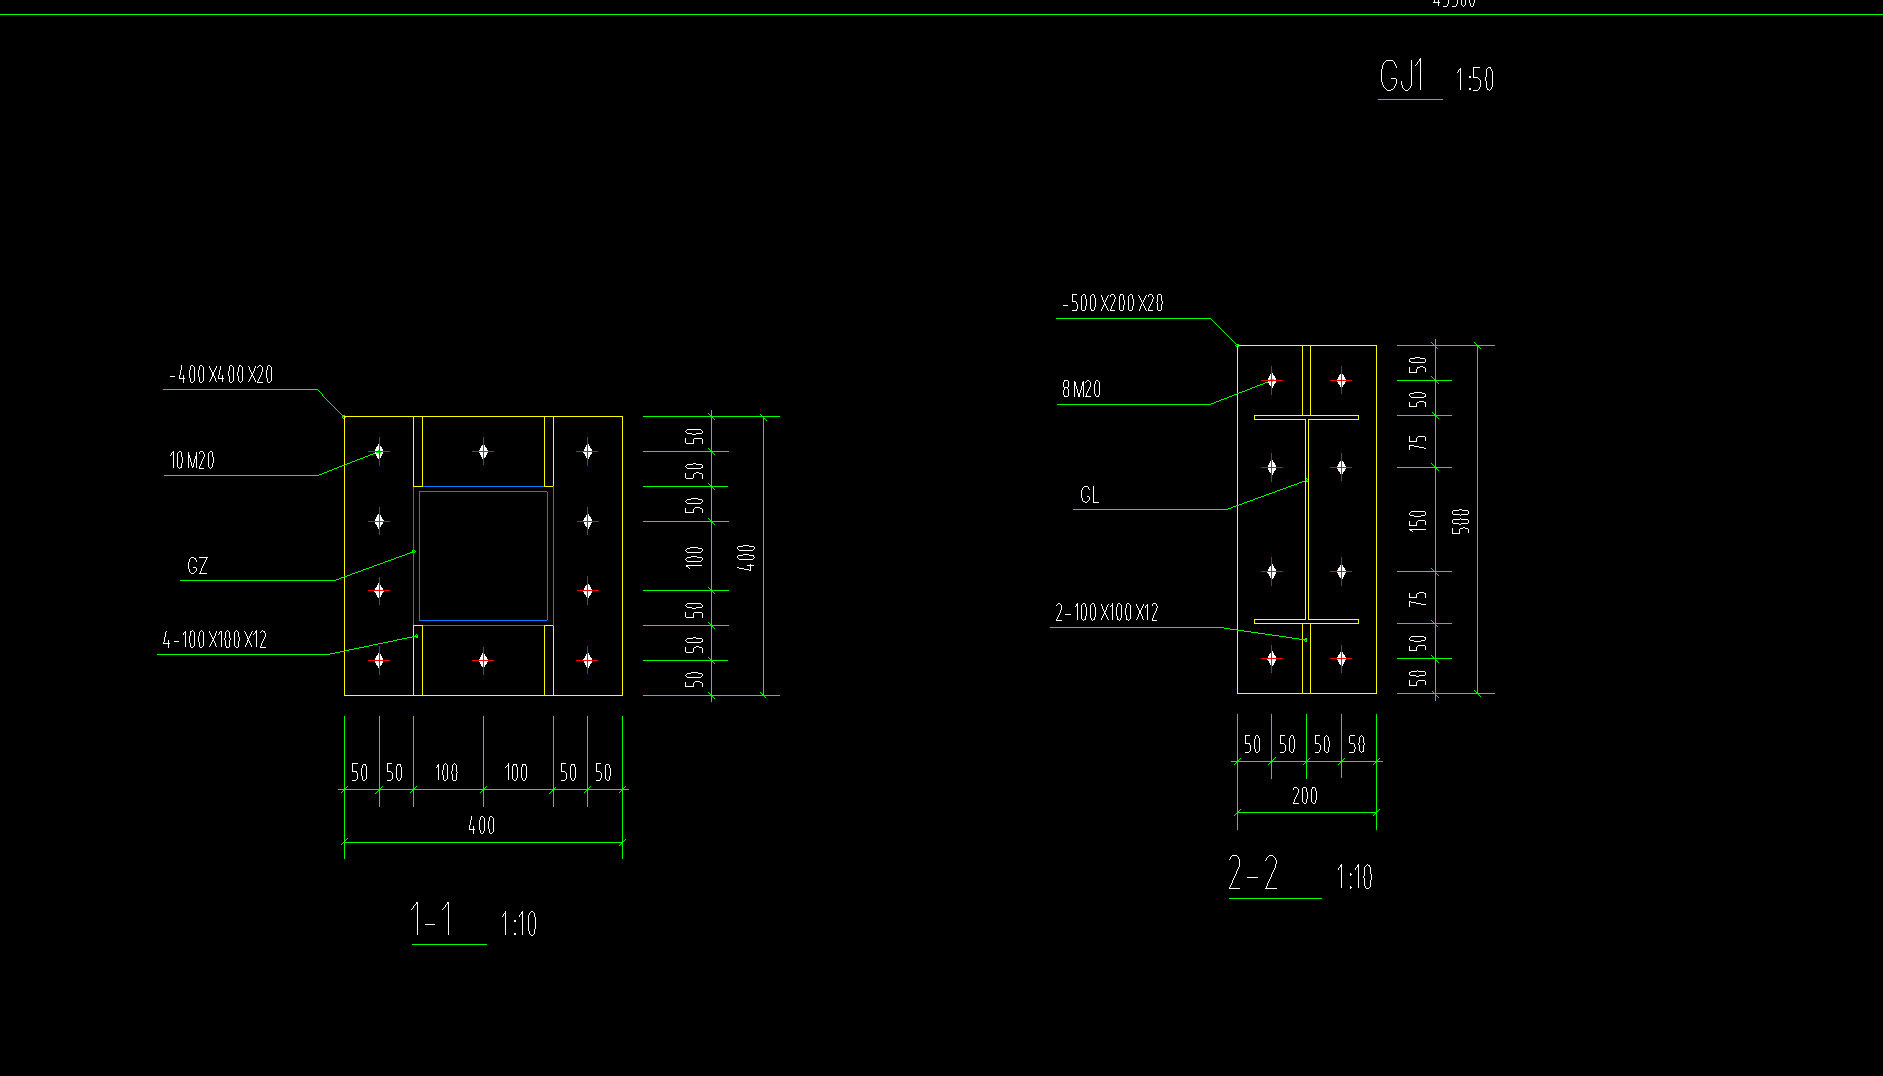Select the blue GZ column square outline
The image size is (1883, 1076).
point(483,555)
